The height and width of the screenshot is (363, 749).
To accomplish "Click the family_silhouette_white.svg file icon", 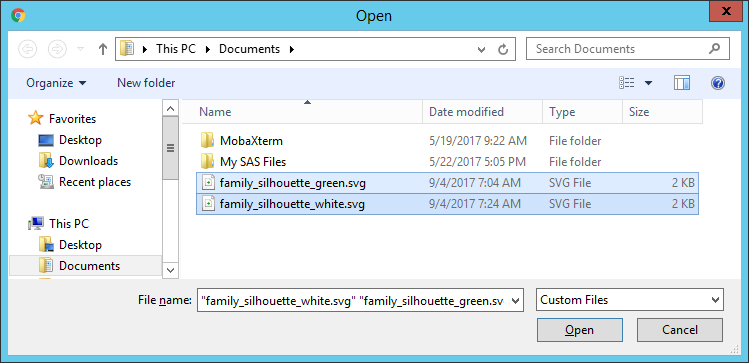I will pyautogui.click(x=208, y=204).
